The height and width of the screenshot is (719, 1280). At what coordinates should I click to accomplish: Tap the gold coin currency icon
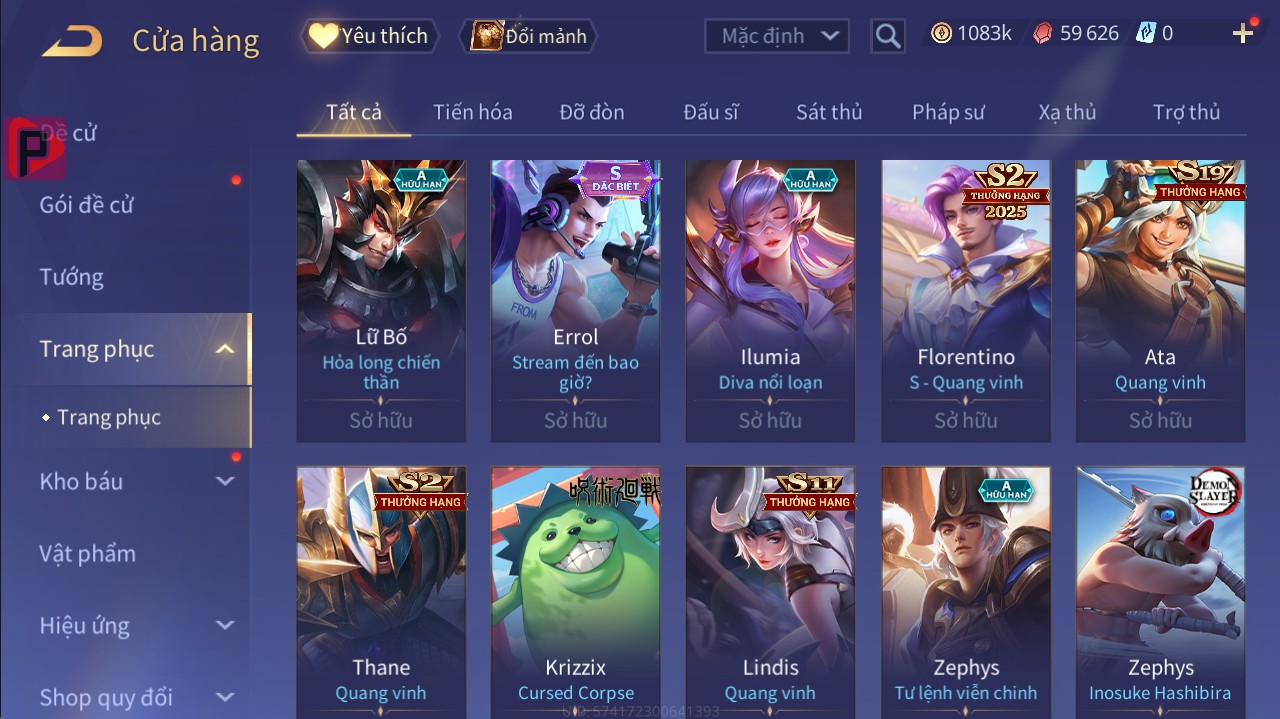[x=941, y=33]
